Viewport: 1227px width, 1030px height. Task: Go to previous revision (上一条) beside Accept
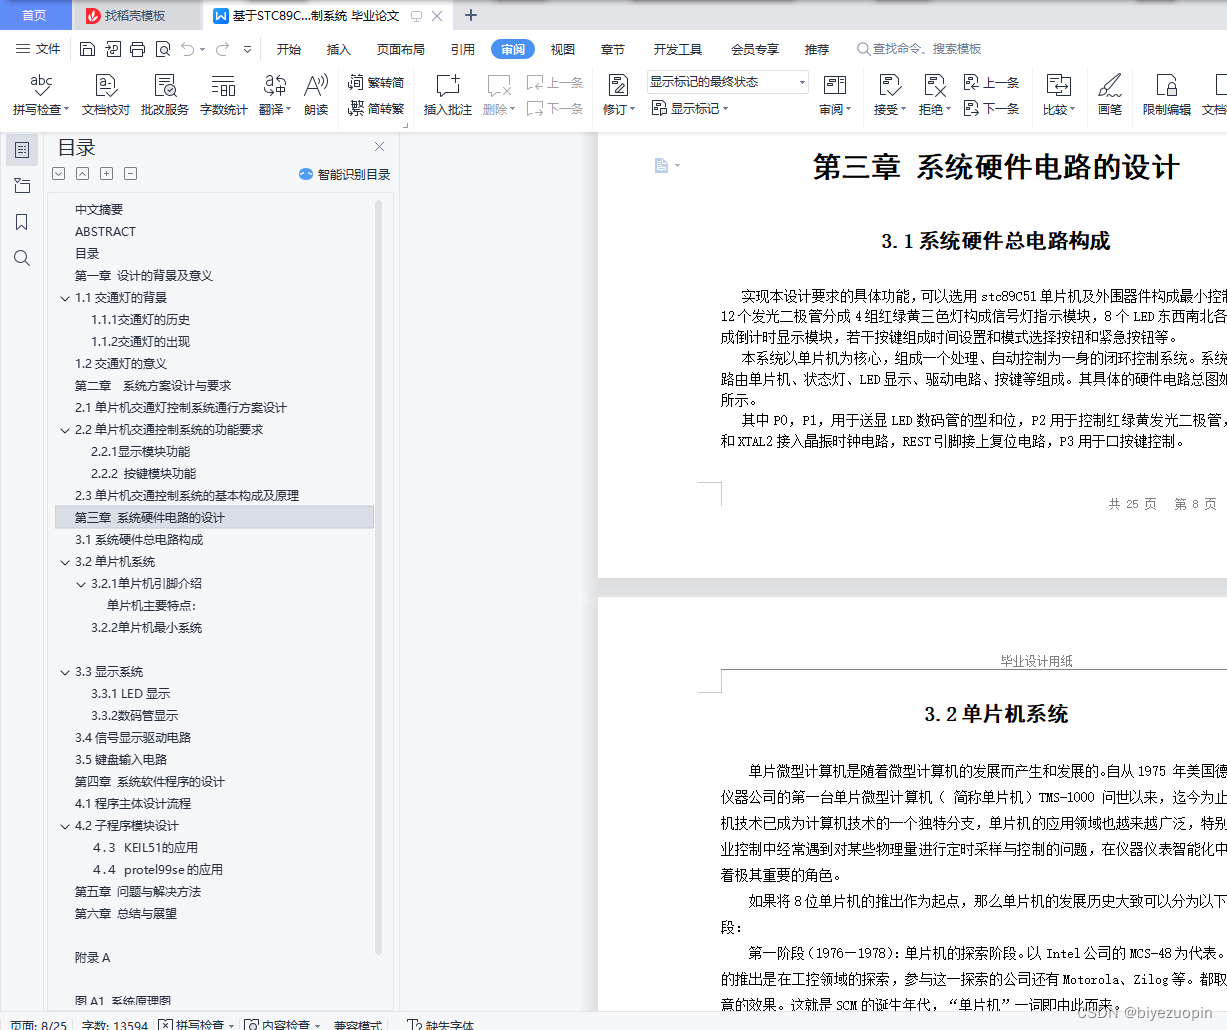tap(991, 83)
